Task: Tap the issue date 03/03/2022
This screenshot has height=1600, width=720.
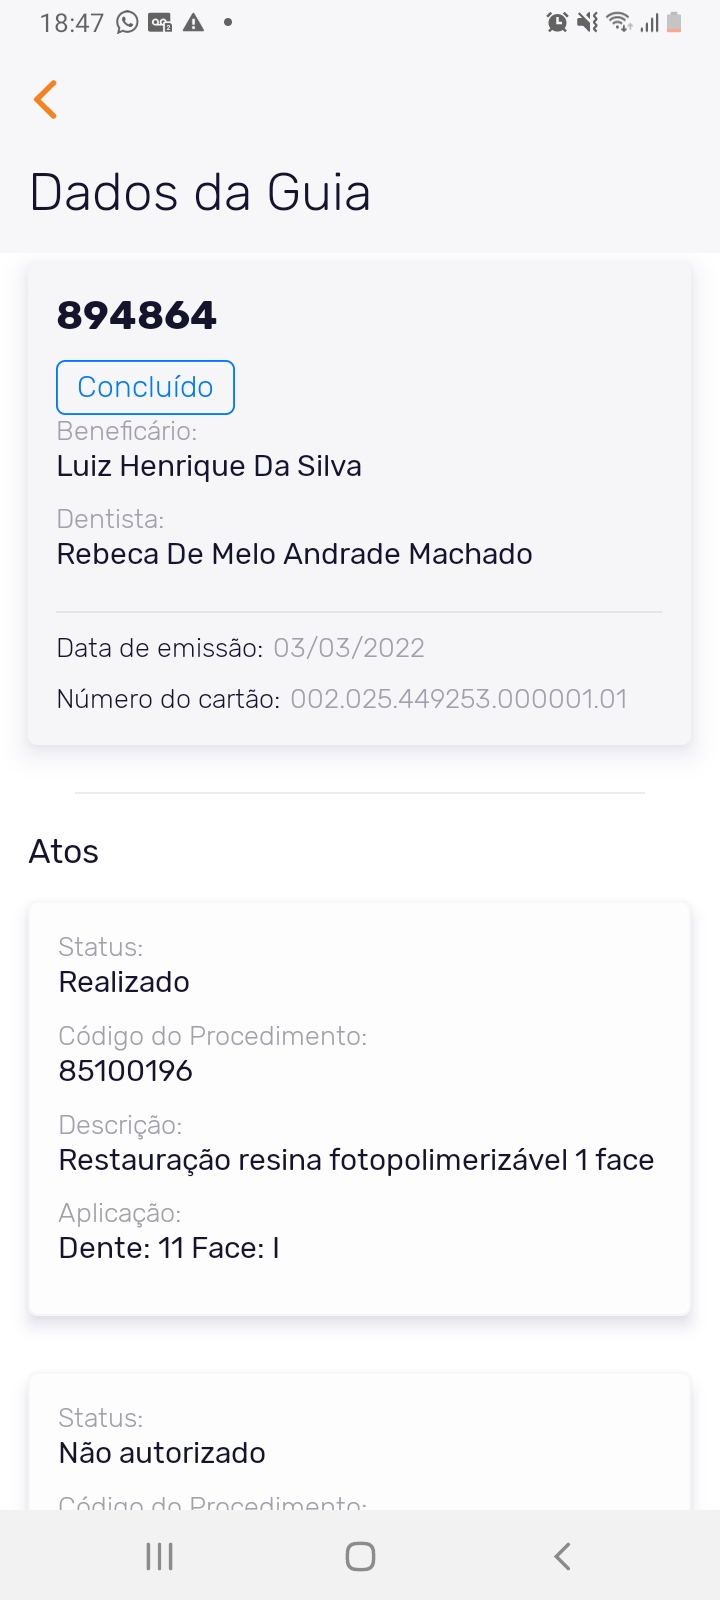Action: pyautogui.click(x=349, y=648)
